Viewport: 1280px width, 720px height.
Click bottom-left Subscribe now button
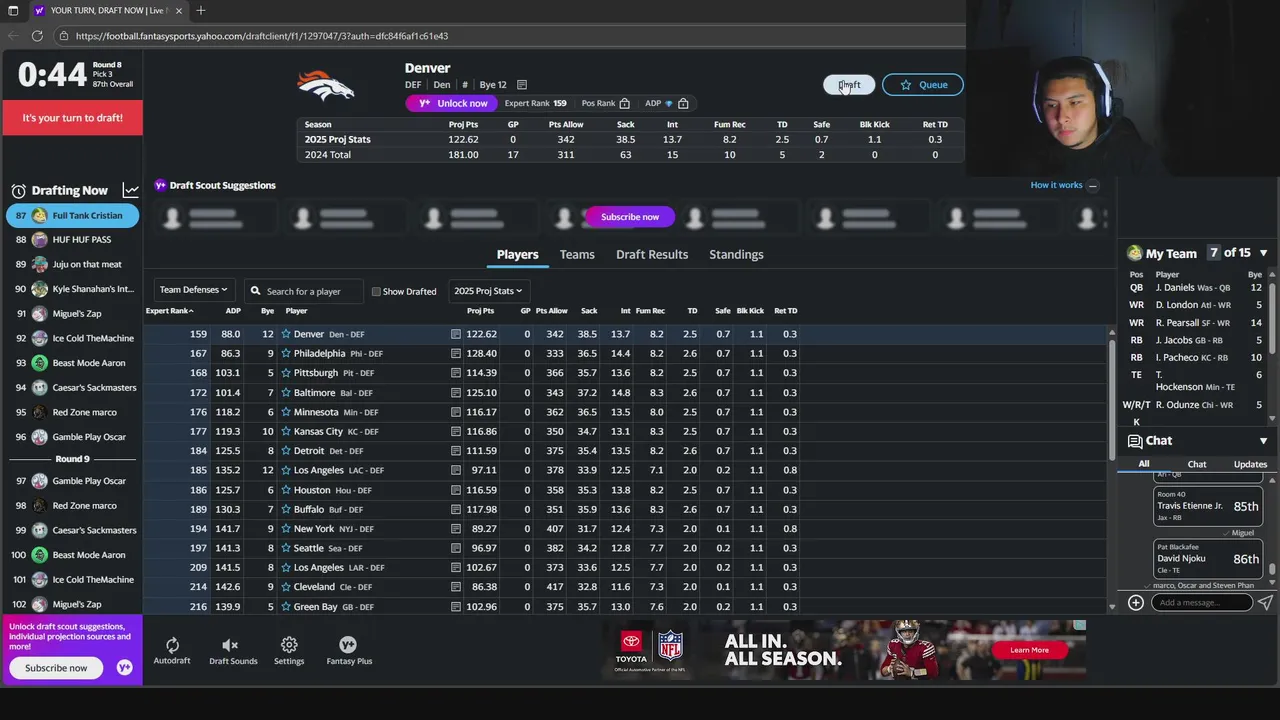(x=56, y=668)
